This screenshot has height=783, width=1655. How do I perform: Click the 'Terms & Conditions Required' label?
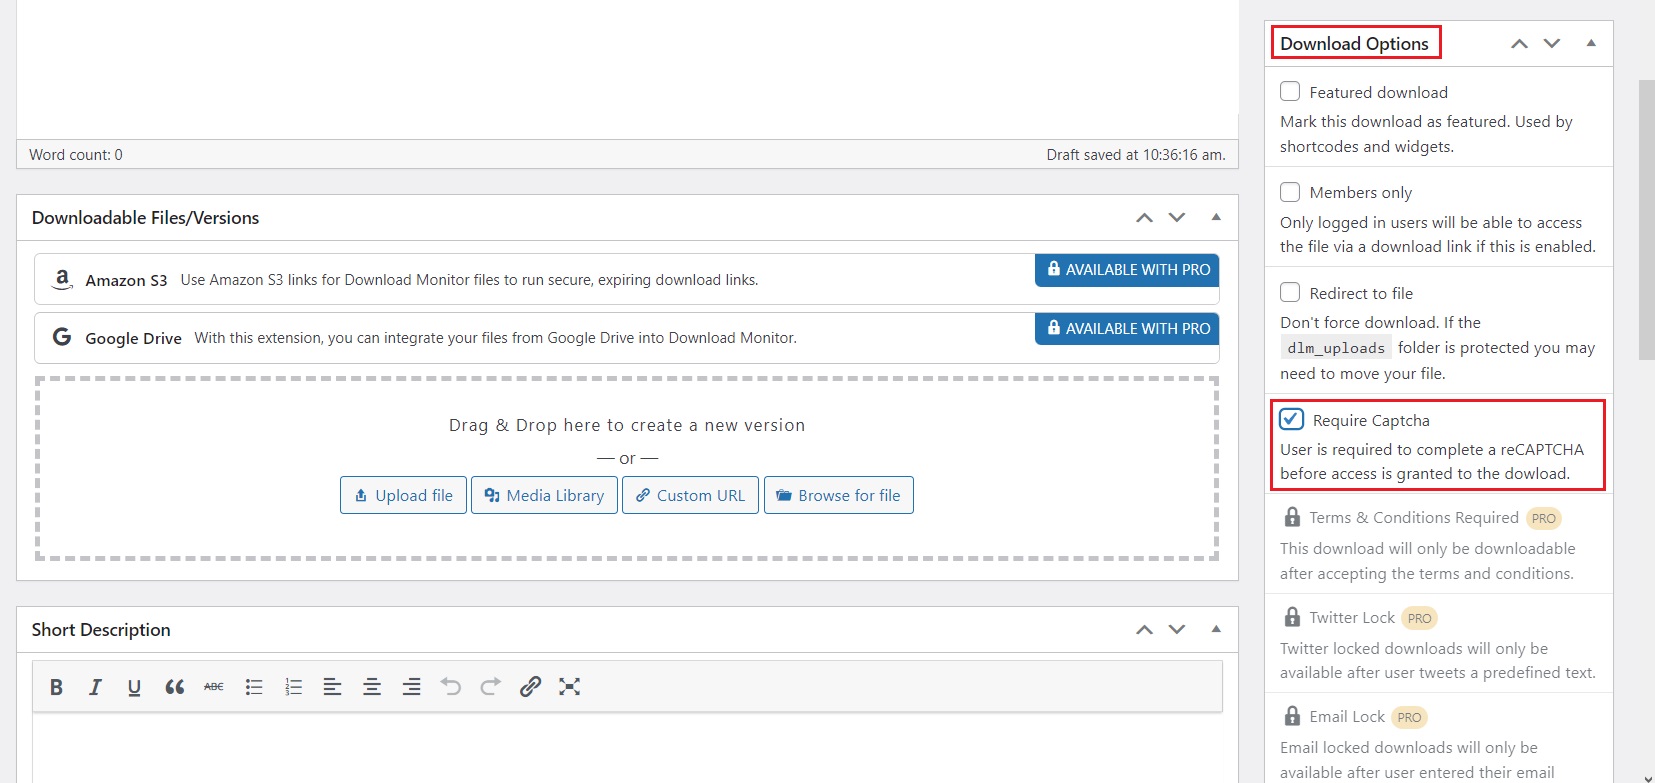tap(1414, 518)
